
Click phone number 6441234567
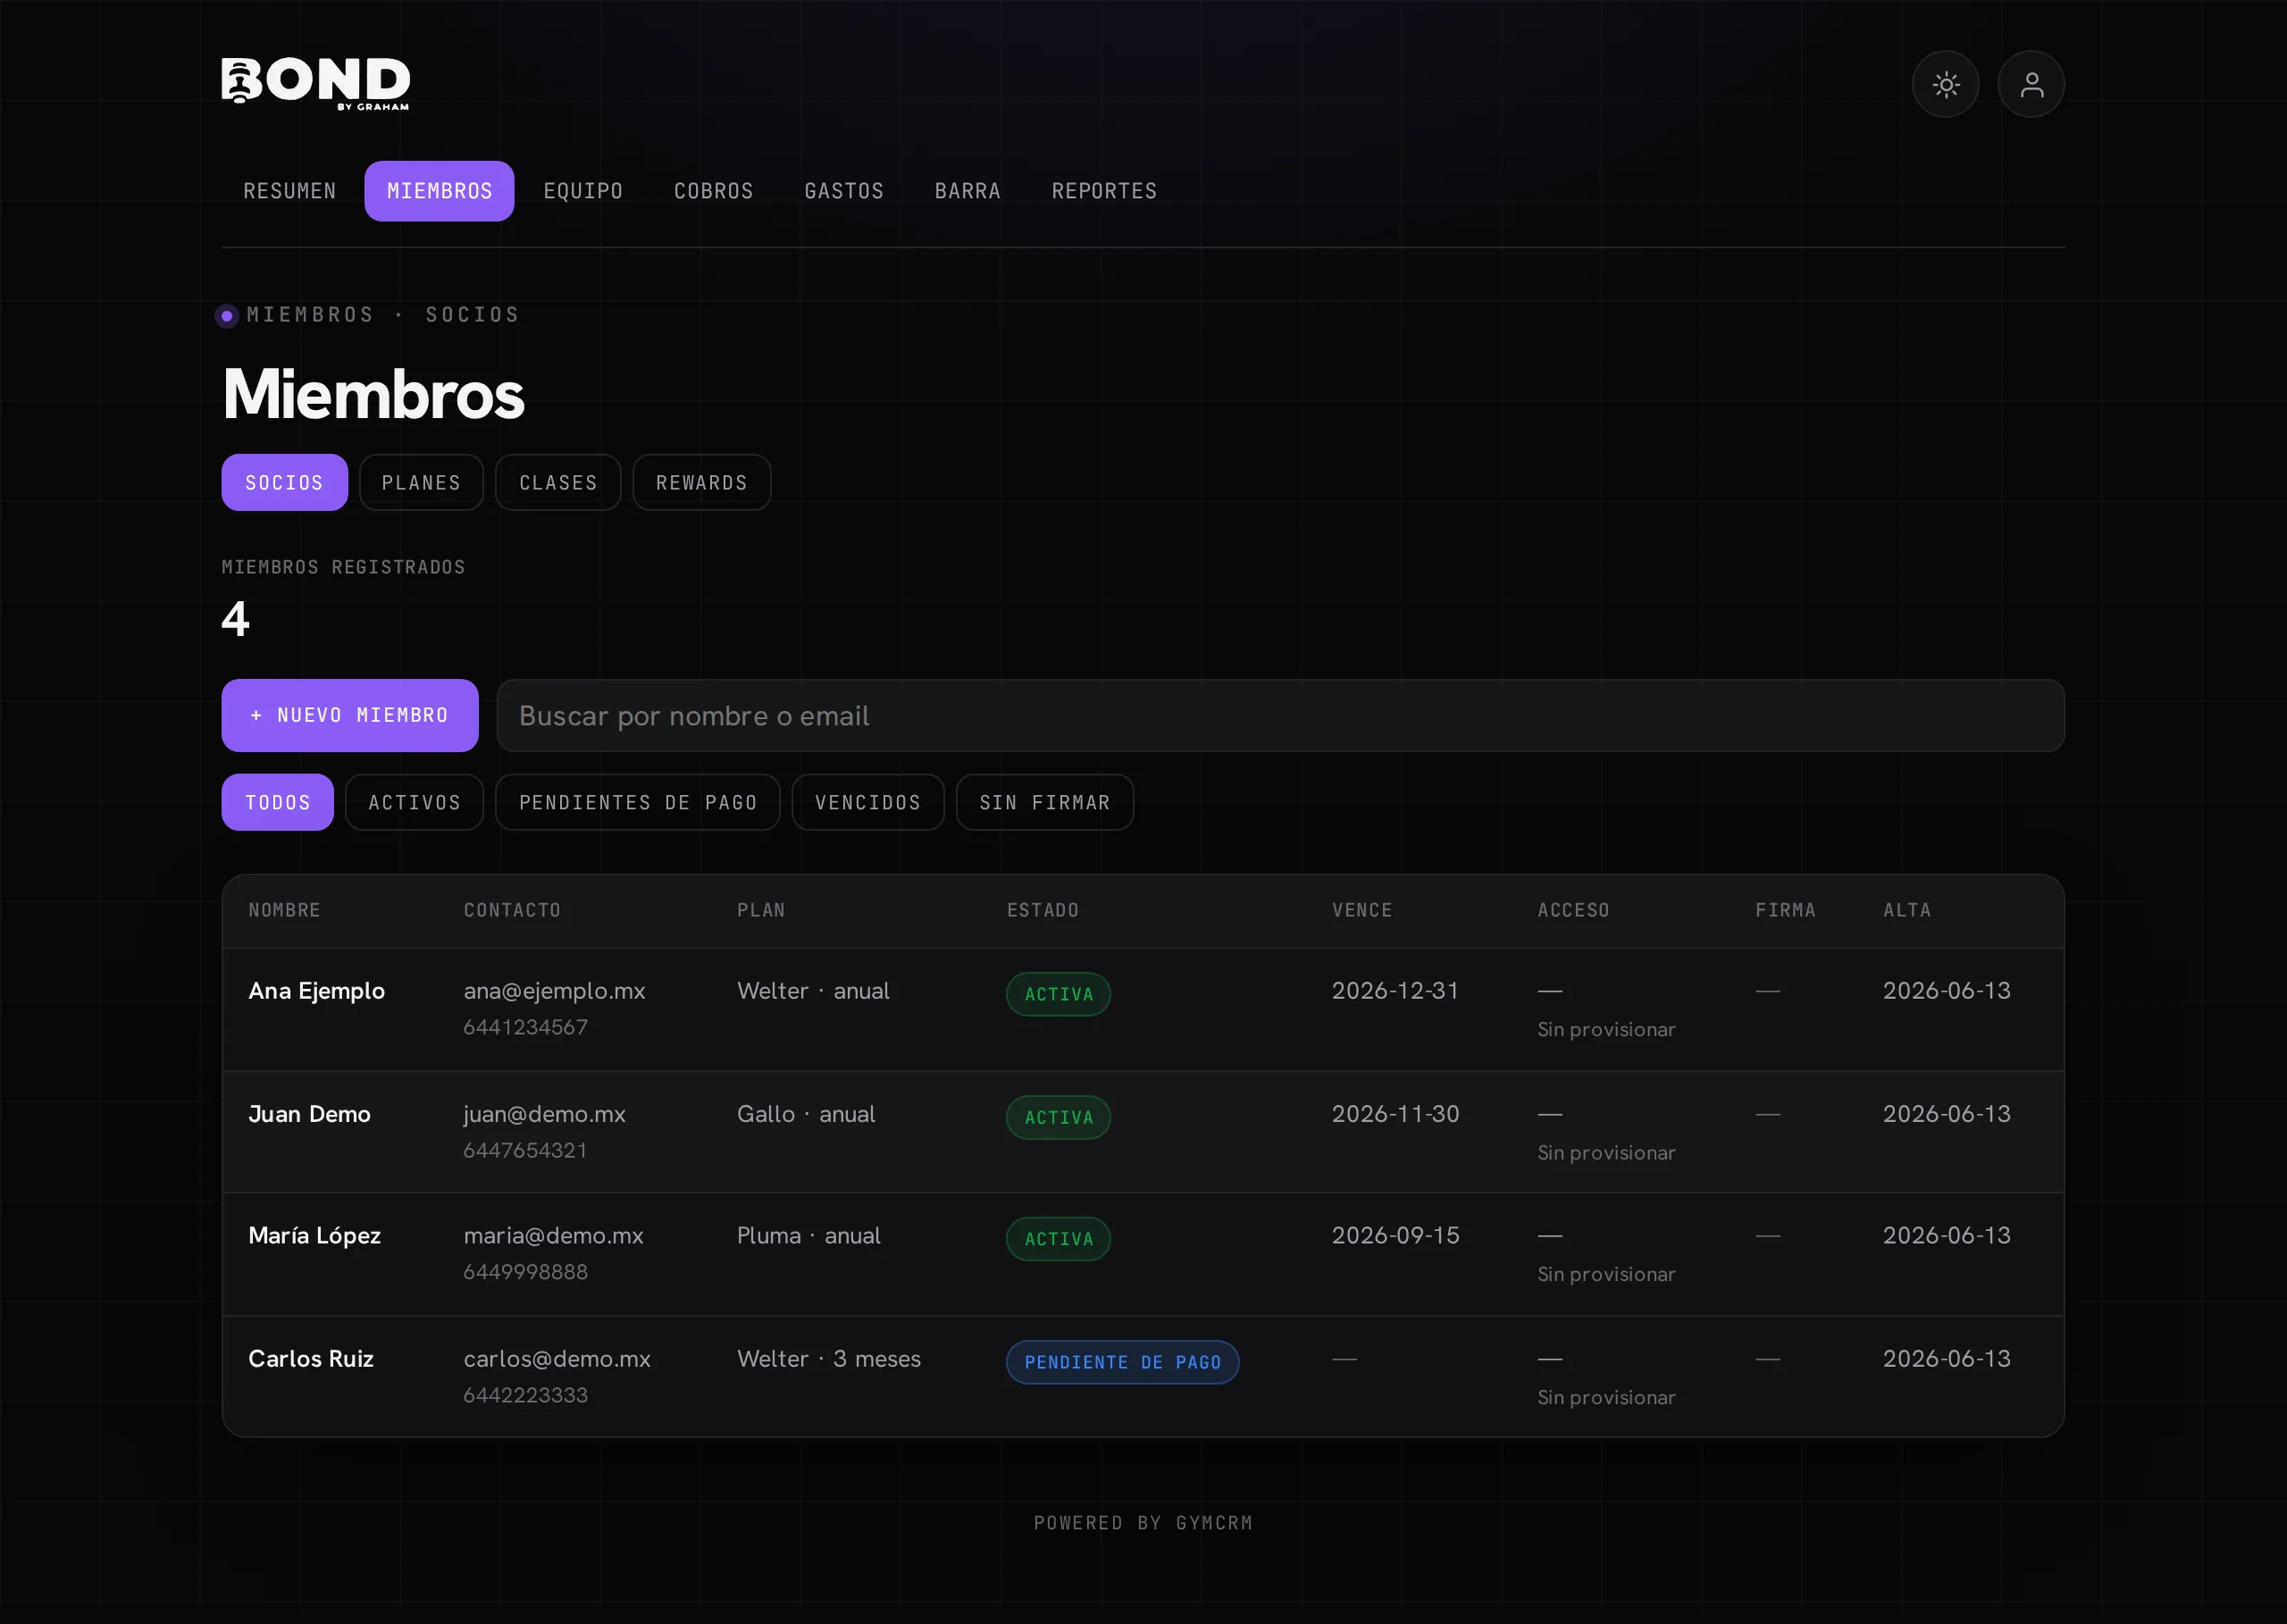[525, 1028]
